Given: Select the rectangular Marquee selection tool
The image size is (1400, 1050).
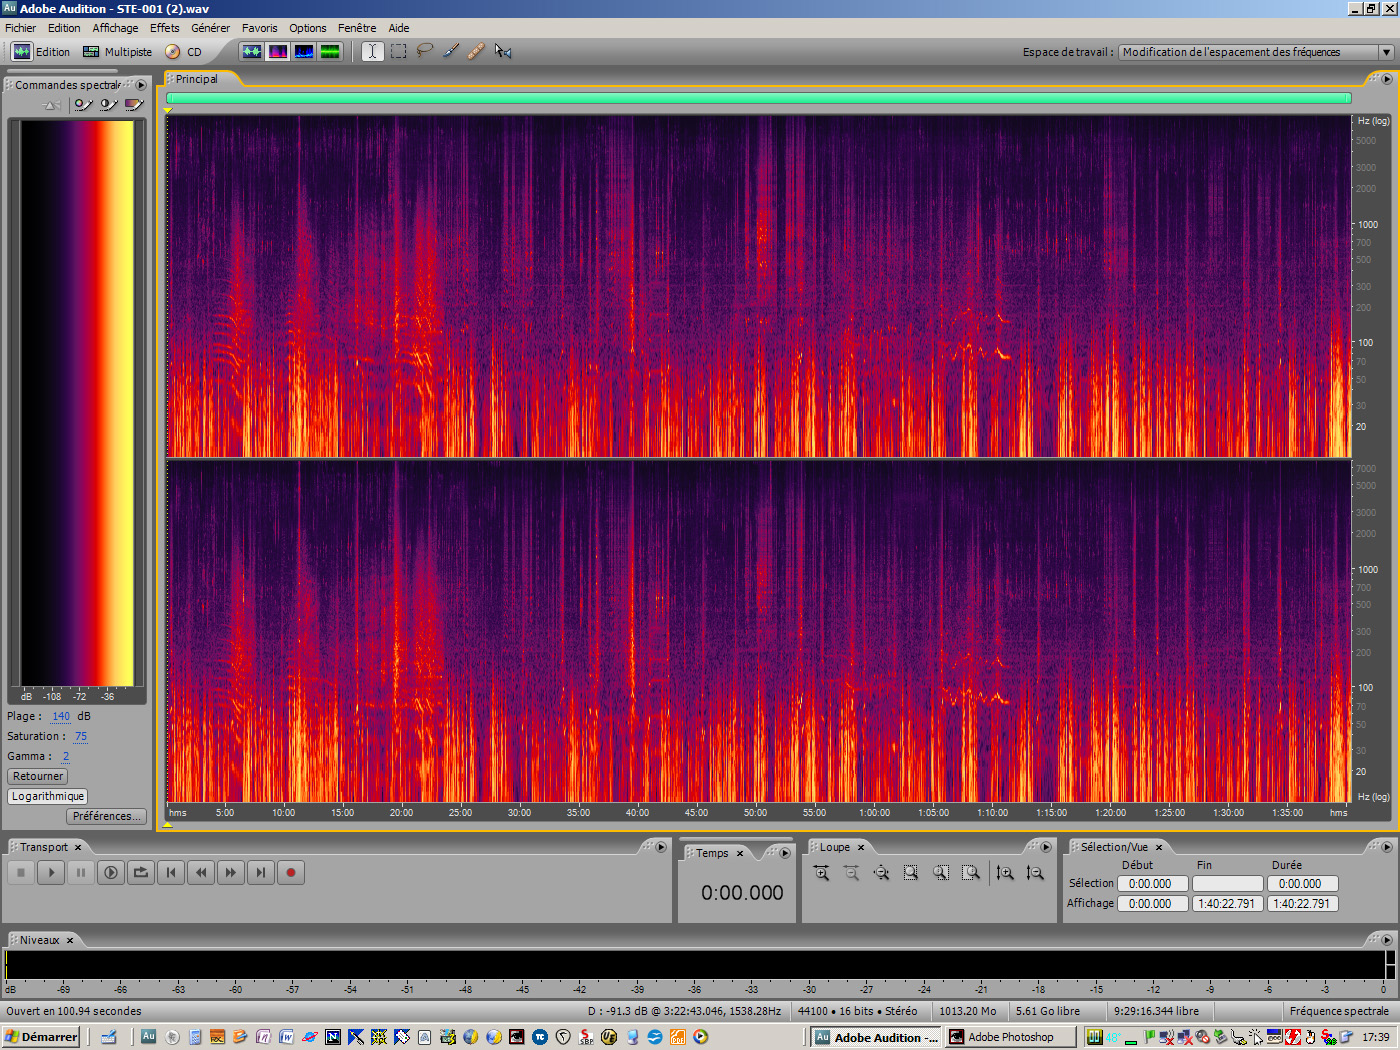Looking at the screenshot, I should coord(397,51).
